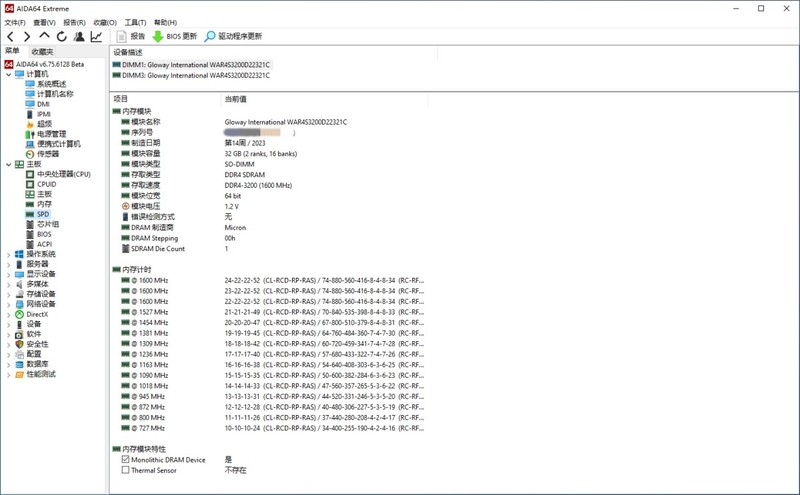Select the 电源管理 icon
This screenshot has width=800, height=495.
pyautogui.click(x=30, y=134)
